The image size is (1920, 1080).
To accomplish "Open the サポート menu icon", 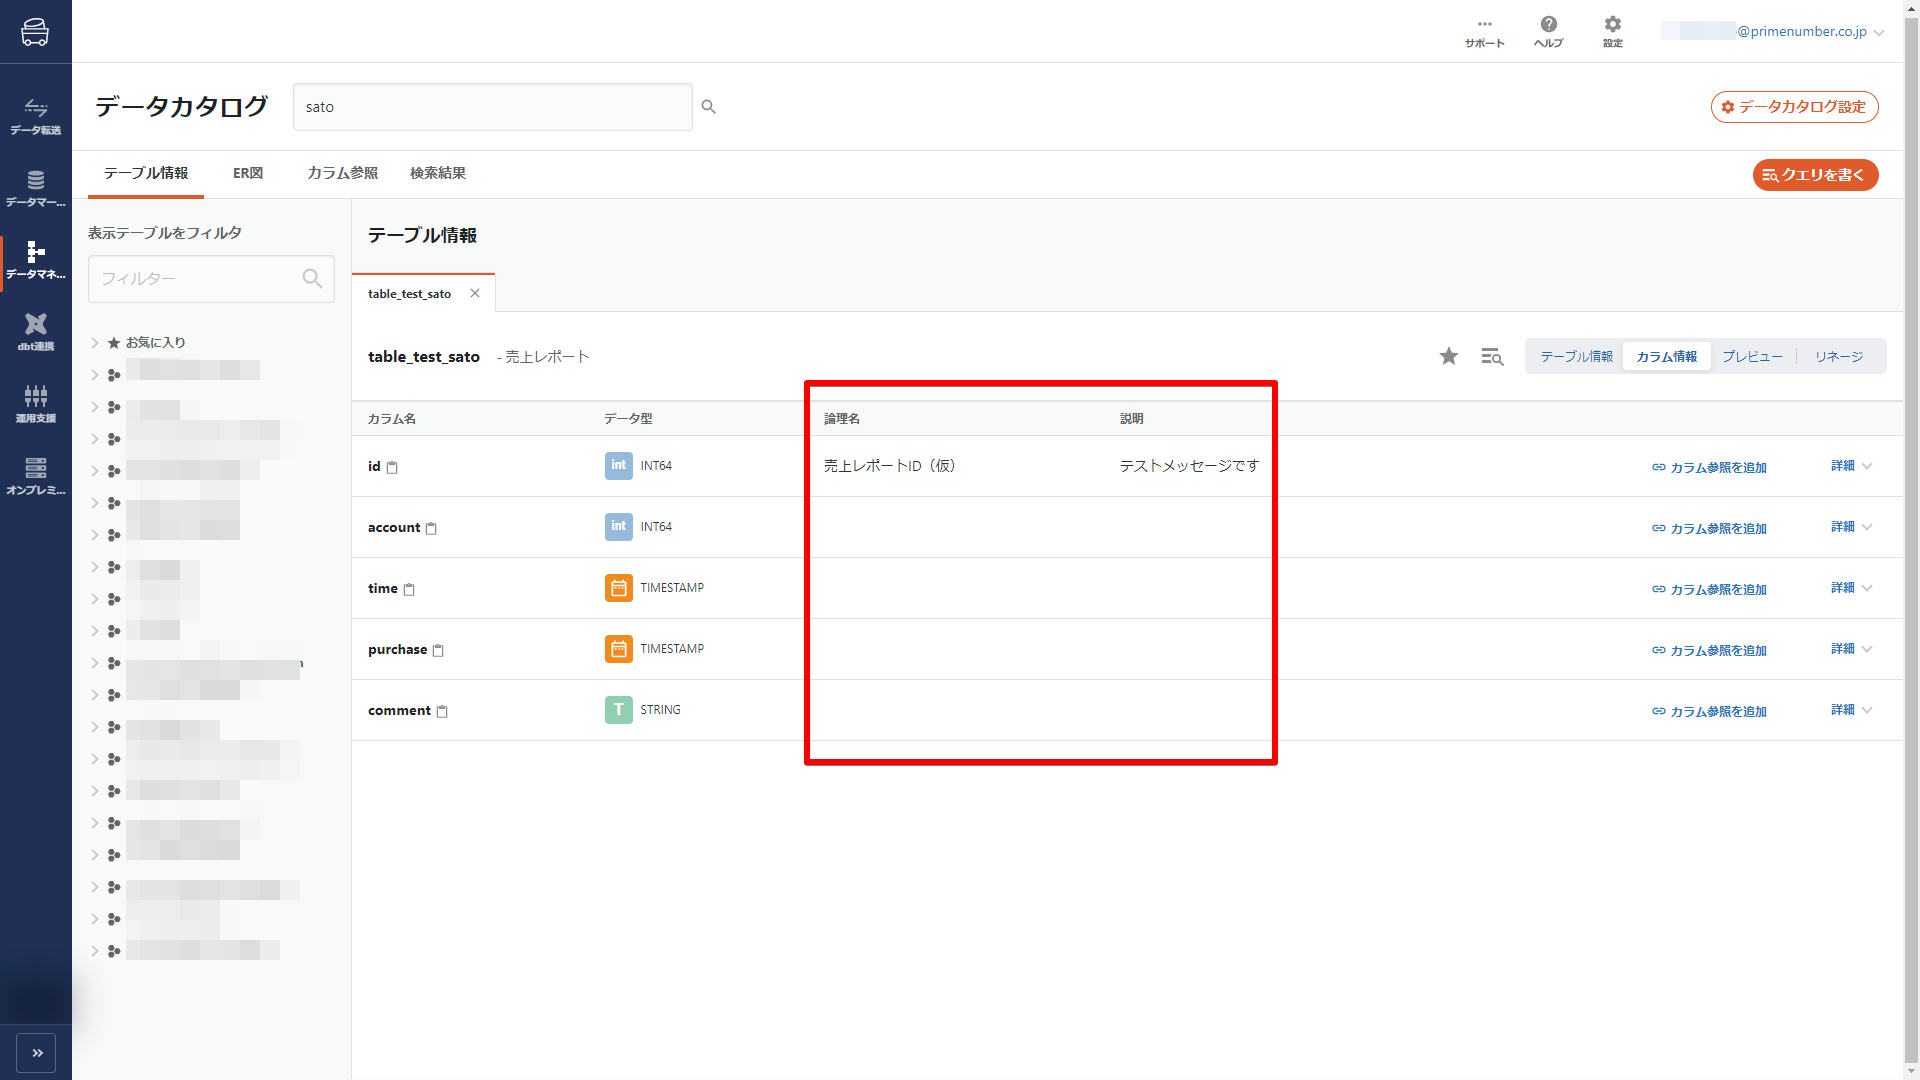I will 1484,32.
